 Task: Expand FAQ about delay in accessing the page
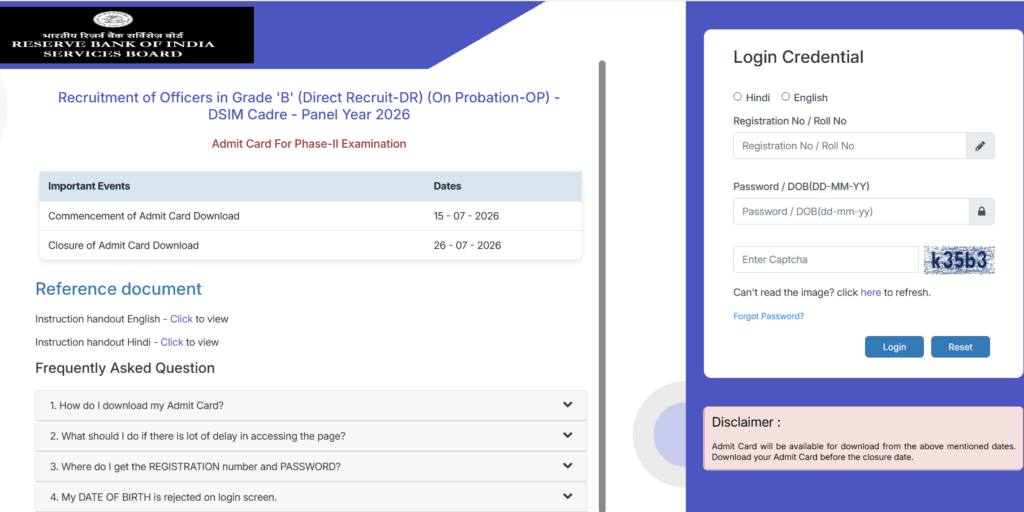[311, 436]
